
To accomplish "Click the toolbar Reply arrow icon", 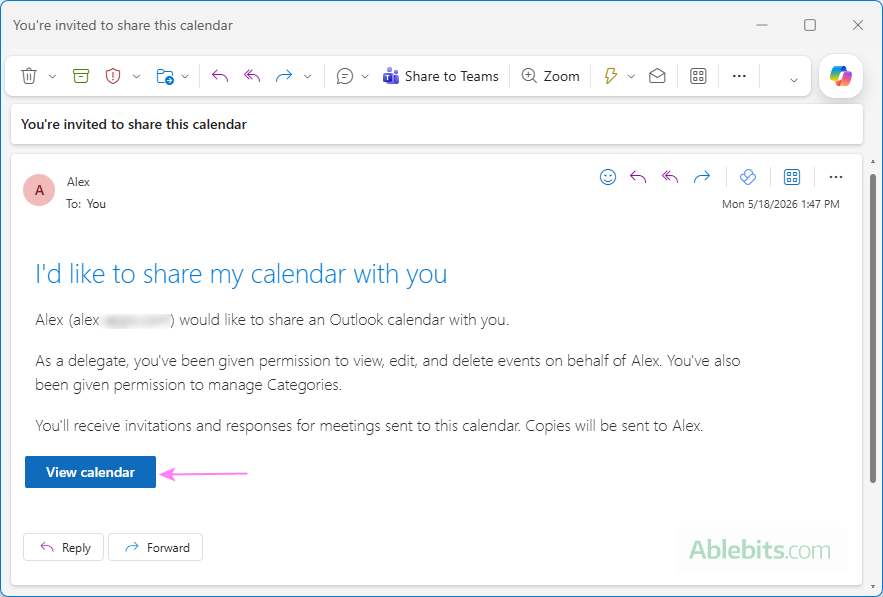I will point(220,76).
